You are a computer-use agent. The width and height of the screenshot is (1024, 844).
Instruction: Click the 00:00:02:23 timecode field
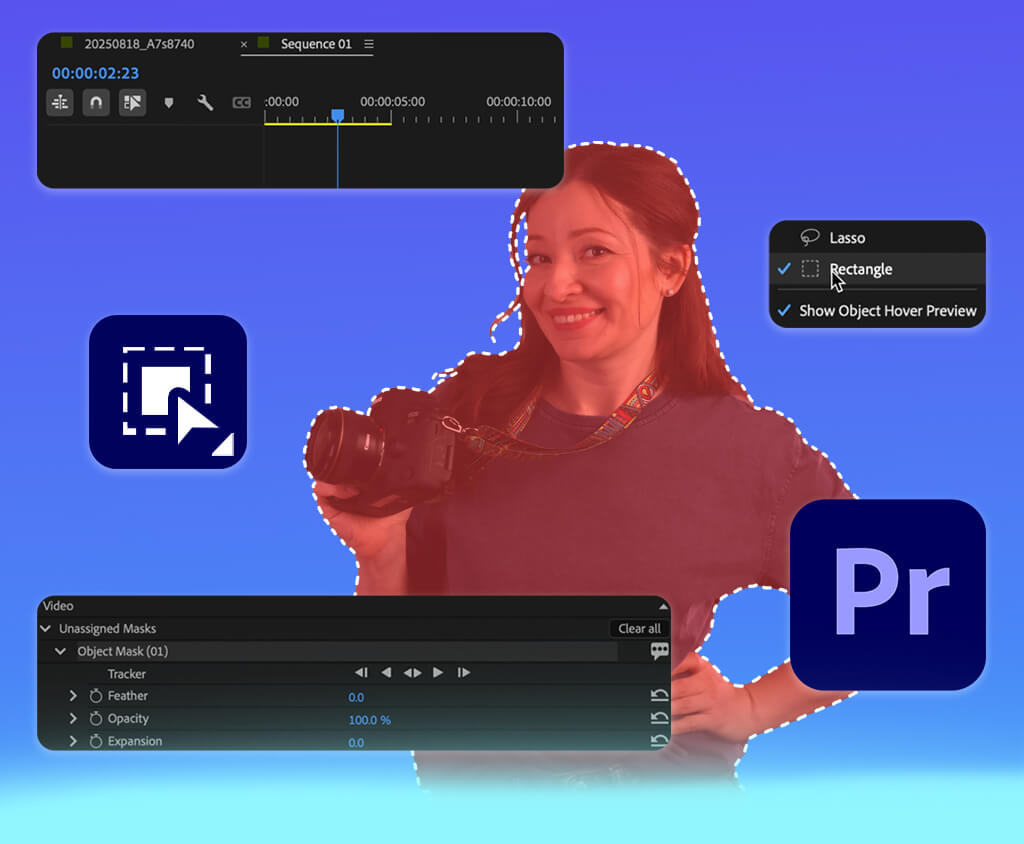tap(95, 73)
